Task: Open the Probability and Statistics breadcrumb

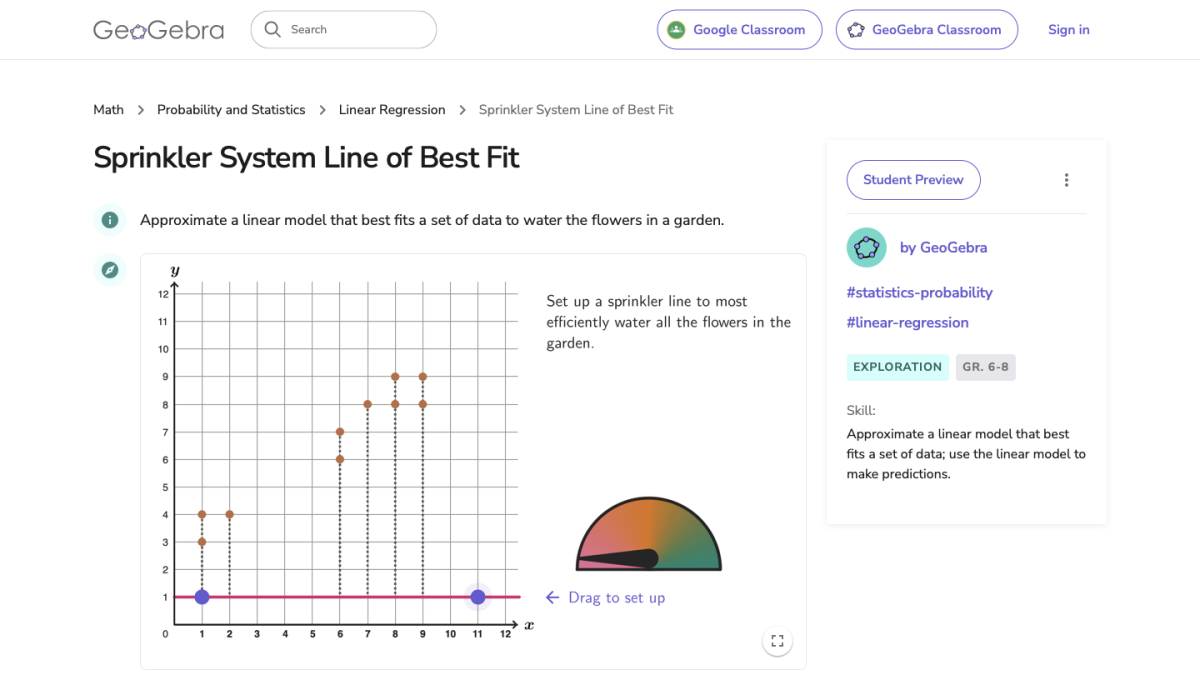Action: (231, 109)
